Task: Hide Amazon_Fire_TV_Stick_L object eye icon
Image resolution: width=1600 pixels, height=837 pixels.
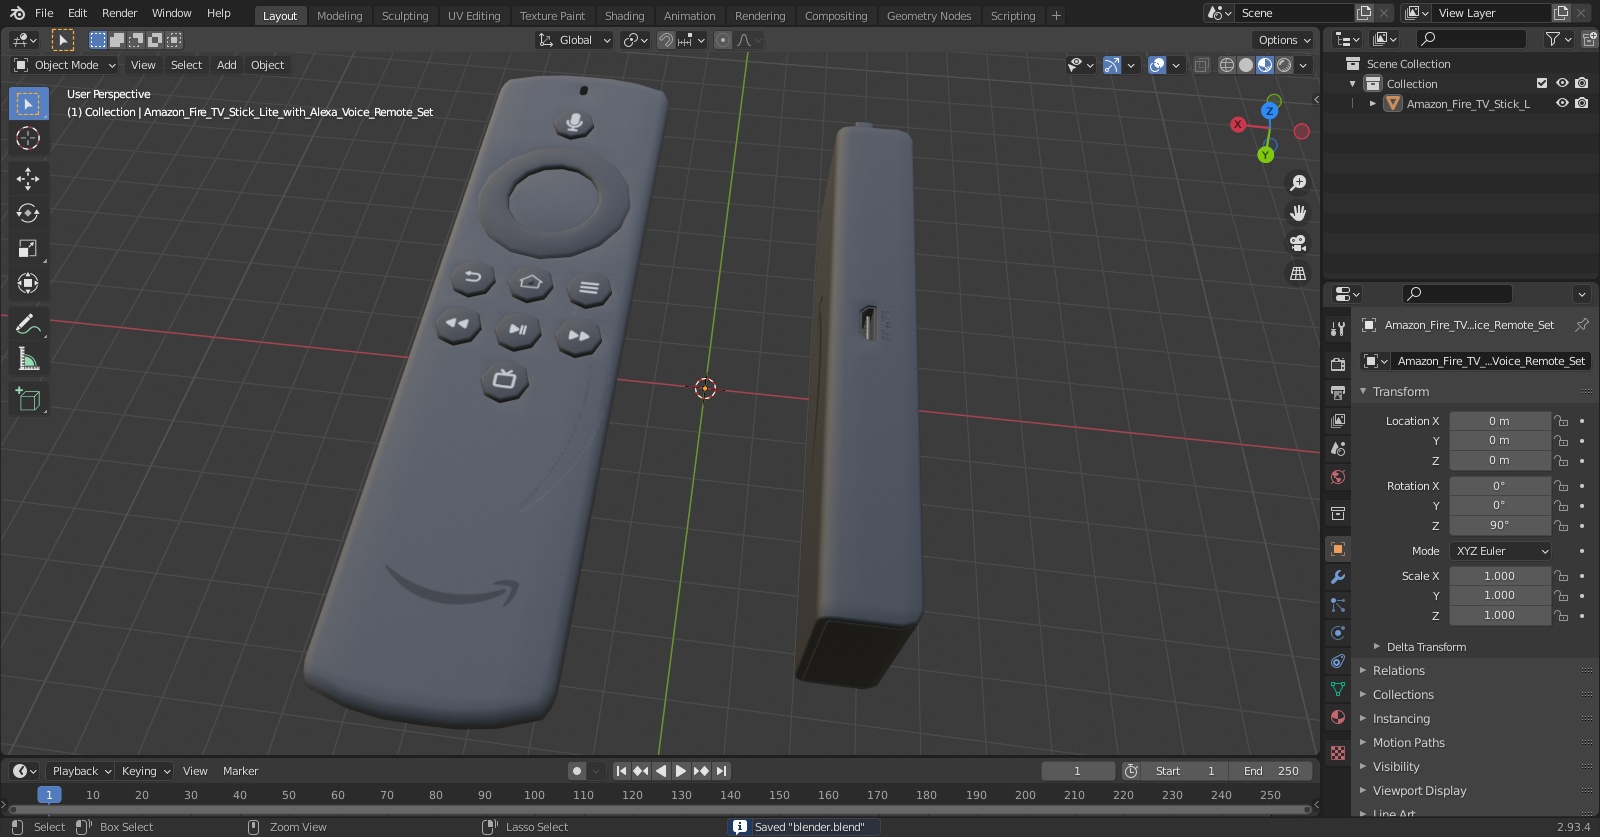Action: 1562,103
